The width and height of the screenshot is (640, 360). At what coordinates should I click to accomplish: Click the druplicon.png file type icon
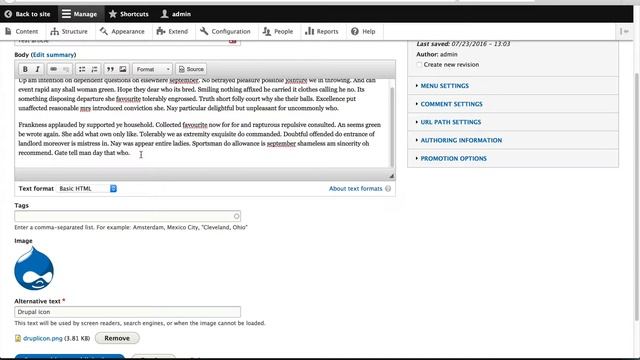point(18,338)
